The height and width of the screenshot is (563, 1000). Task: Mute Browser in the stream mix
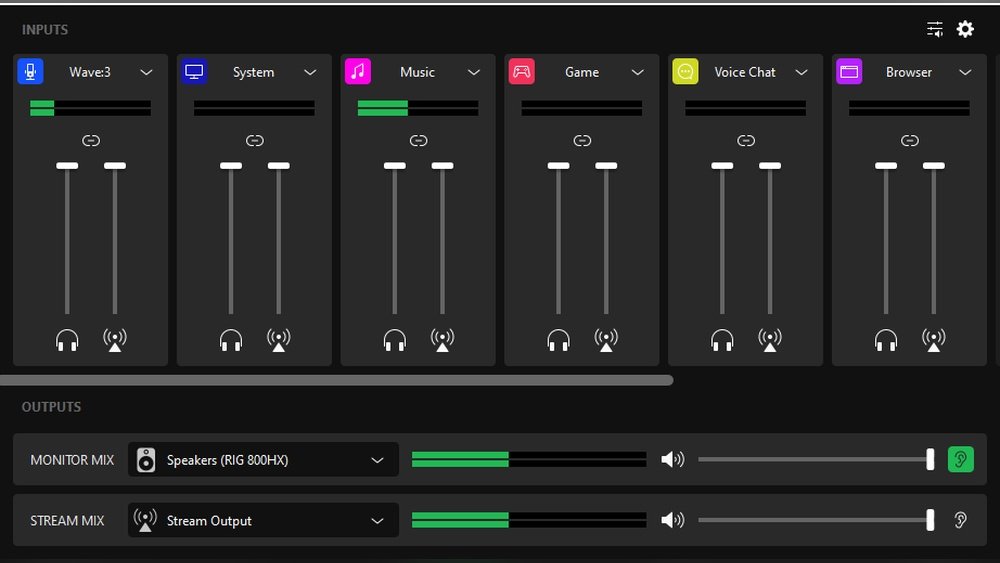tap(934, 340)
